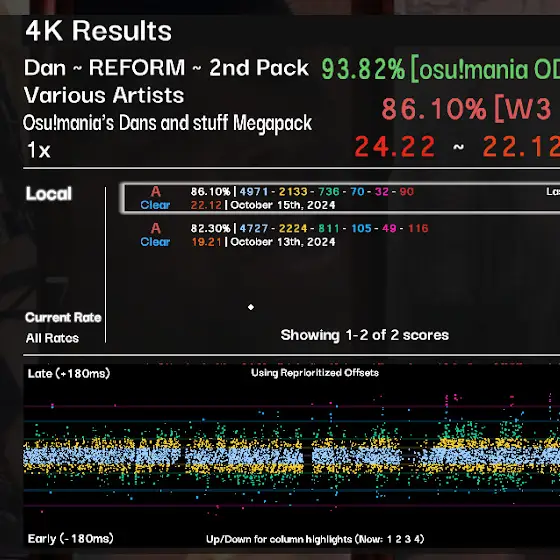560x560 pixels.
Task: Click the 116 miss count
Action: point(418,228)
